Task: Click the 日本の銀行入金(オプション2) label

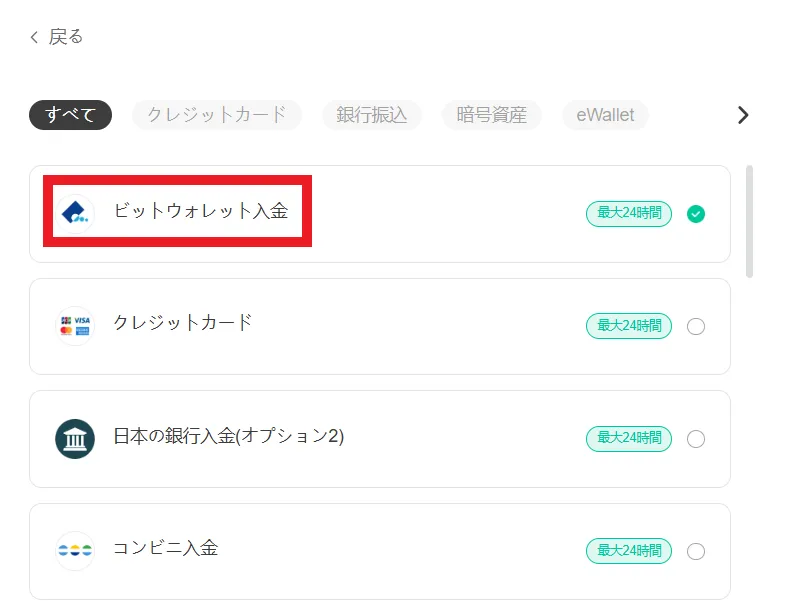Action: point(229,436)
